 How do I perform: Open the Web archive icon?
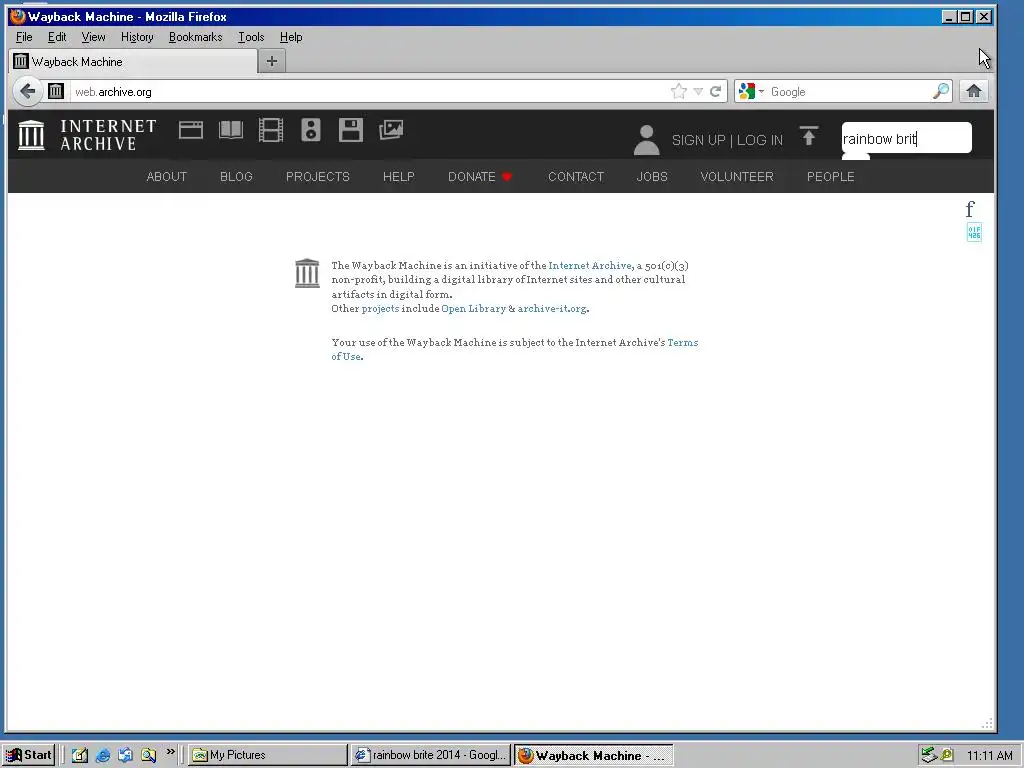191,130
